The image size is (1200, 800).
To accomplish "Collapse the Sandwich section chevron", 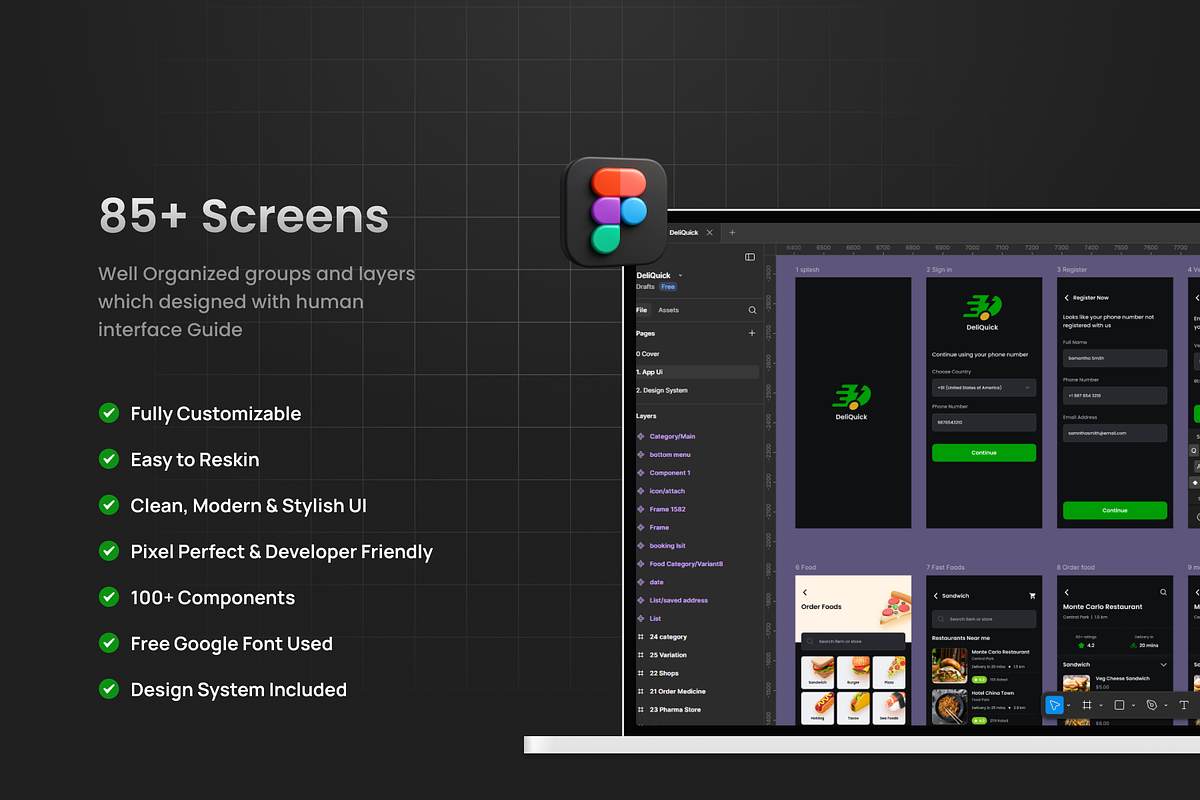I will [1163, 664].
